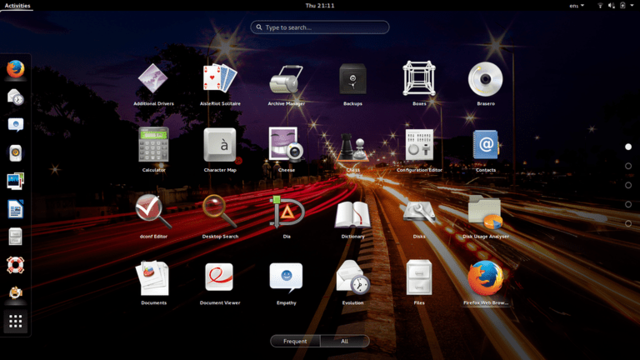
Task: Launch the Backups app
Action: (353, 79)
